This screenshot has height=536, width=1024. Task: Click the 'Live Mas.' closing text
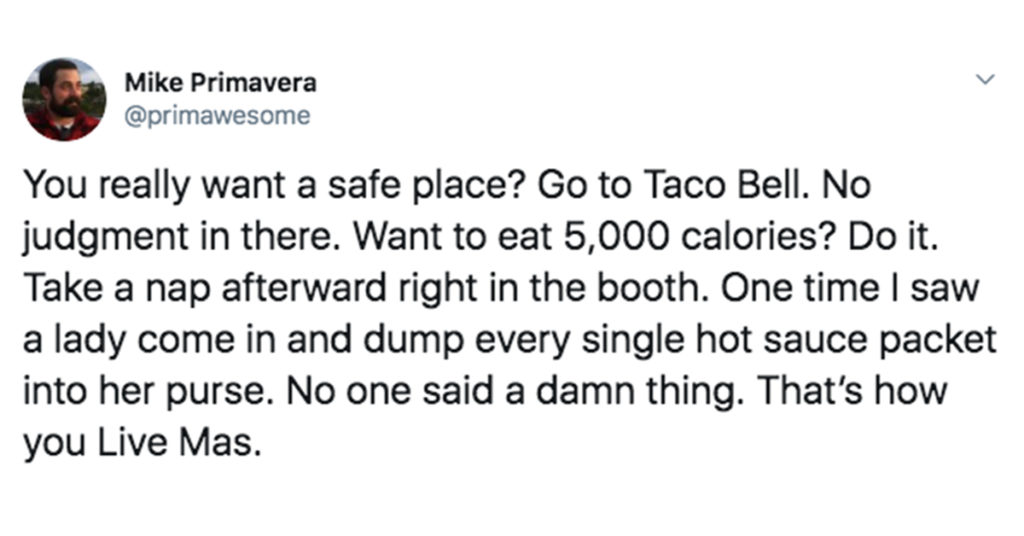click(x=180, y=443)
